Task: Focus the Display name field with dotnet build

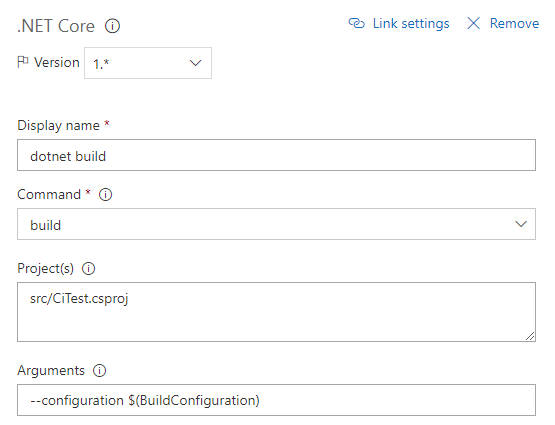Action: click(276, 155)
